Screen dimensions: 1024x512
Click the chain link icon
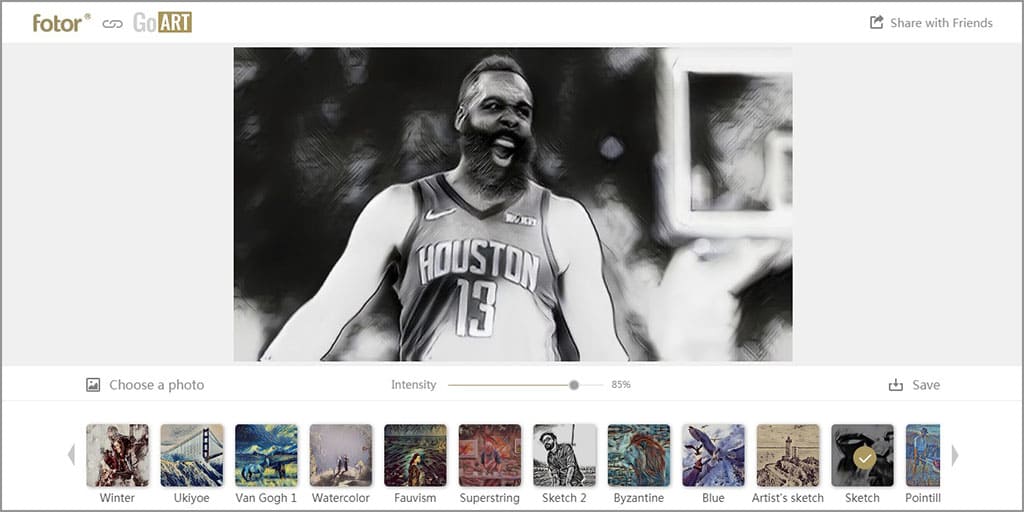(x=112, y=23)
